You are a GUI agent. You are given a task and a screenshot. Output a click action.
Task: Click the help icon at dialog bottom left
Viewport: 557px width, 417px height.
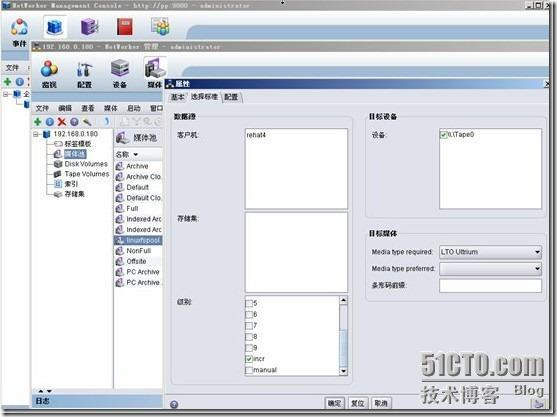[x=174, y=404]
